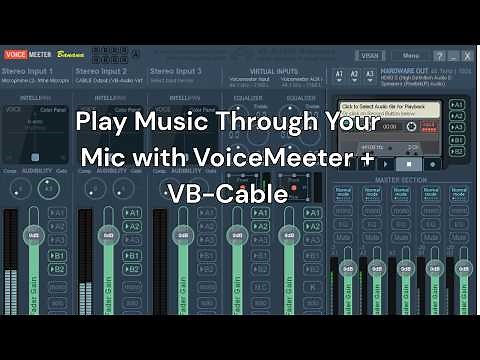Click Voicemeeter AUX fader gain knob

coord(289,235)
